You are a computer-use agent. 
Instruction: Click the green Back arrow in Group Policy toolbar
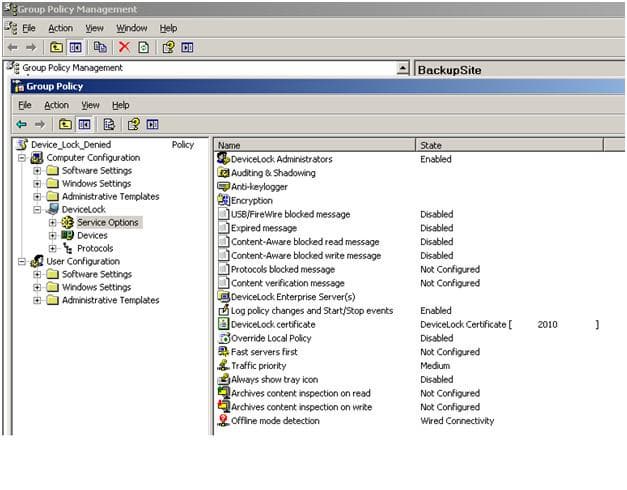coord(22,124)
